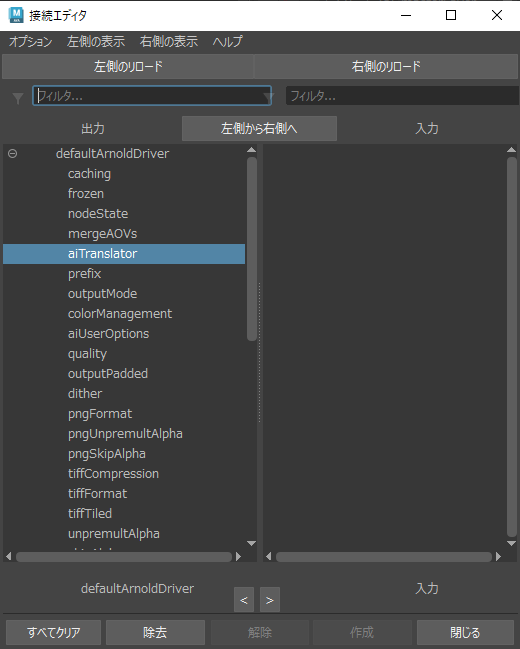Click the right list vertical scrollbar thumb
This screenshot has width=520, height=649.
(512, 347)
